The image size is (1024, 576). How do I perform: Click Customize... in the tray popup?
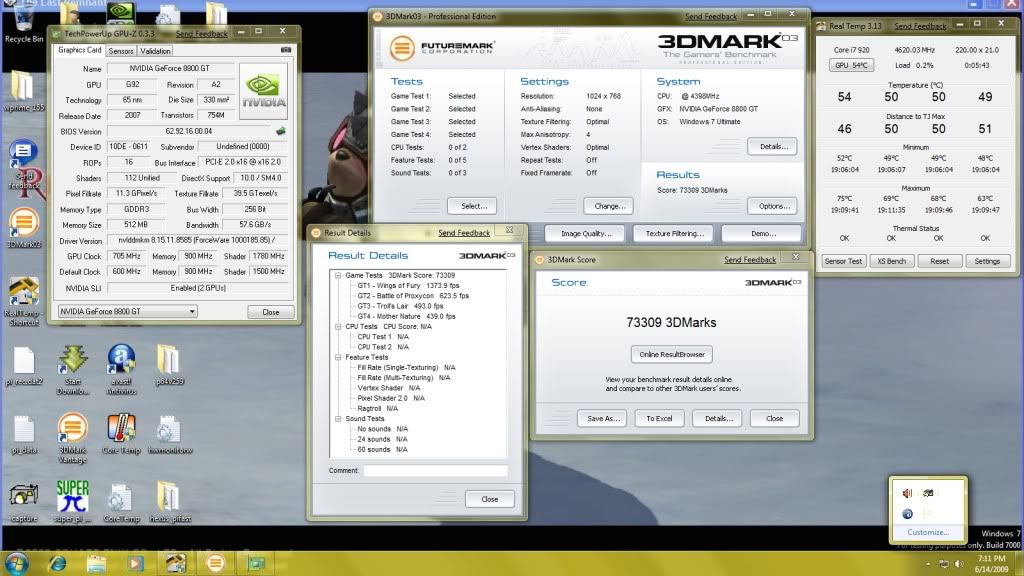point(927,532)
